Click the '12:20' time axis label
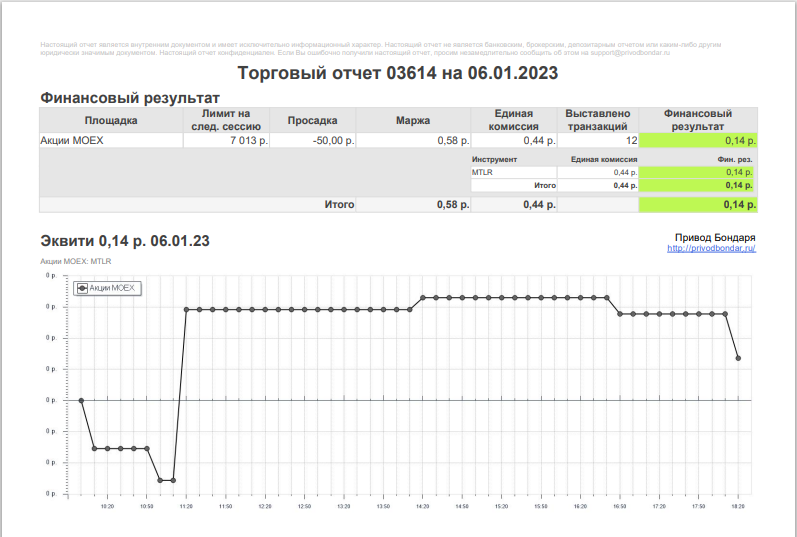 point(265,506)
